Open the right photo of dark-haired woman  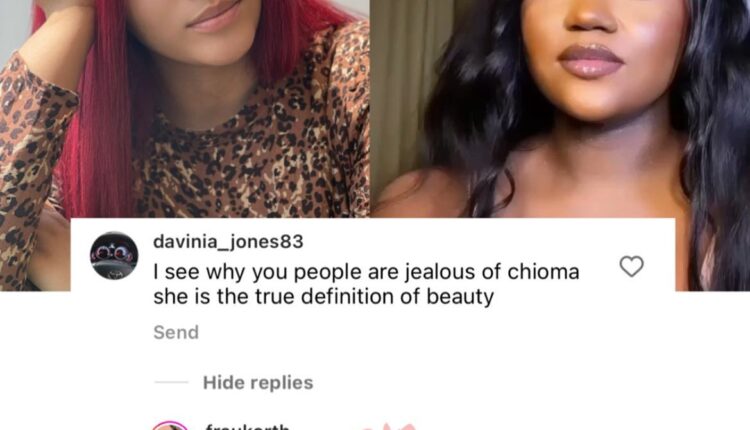pos(560,109)
